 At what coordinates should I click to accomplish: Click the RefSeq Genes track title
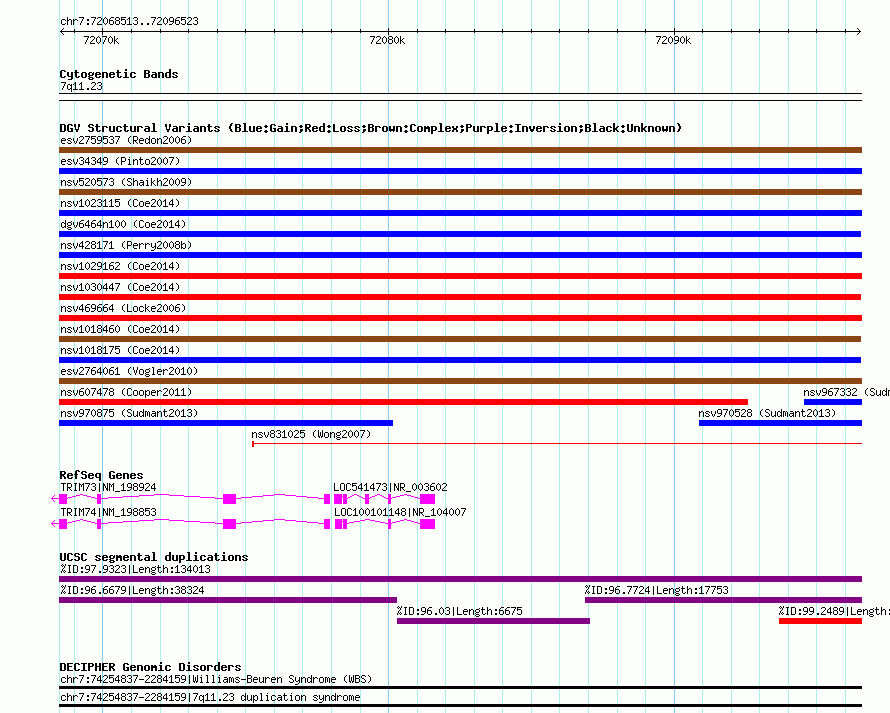point(102,475)
